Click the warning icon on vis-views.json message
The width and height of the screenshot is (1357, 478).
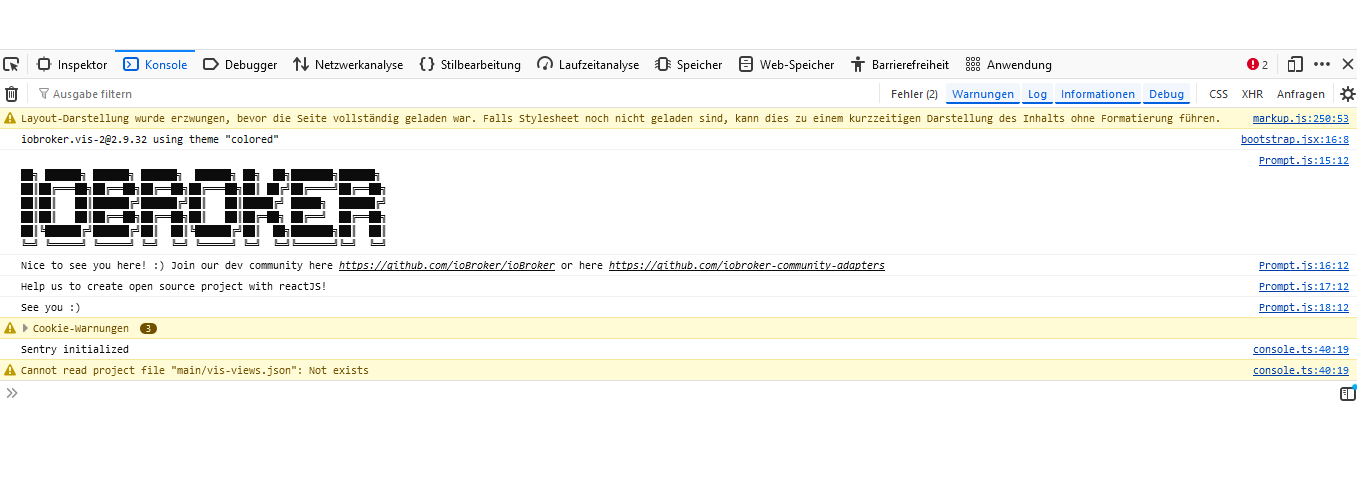pos(10,371)
